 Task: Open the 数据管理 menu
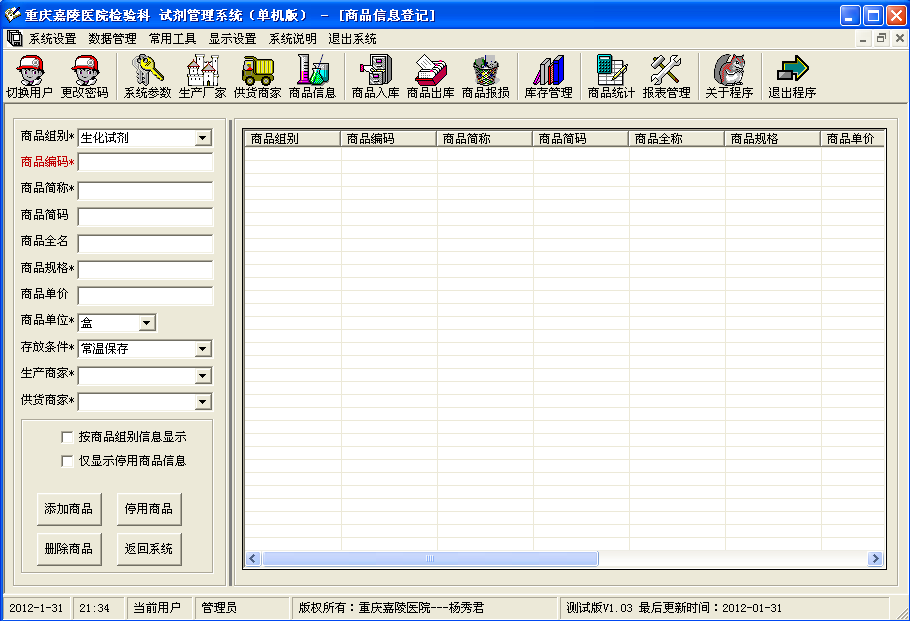coord(113,39)
